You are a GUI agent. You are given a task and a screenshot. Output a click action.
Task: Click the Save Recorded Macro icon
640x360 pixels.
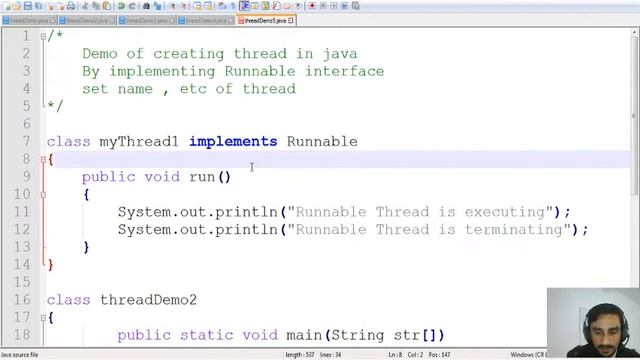tap(356, 6)
